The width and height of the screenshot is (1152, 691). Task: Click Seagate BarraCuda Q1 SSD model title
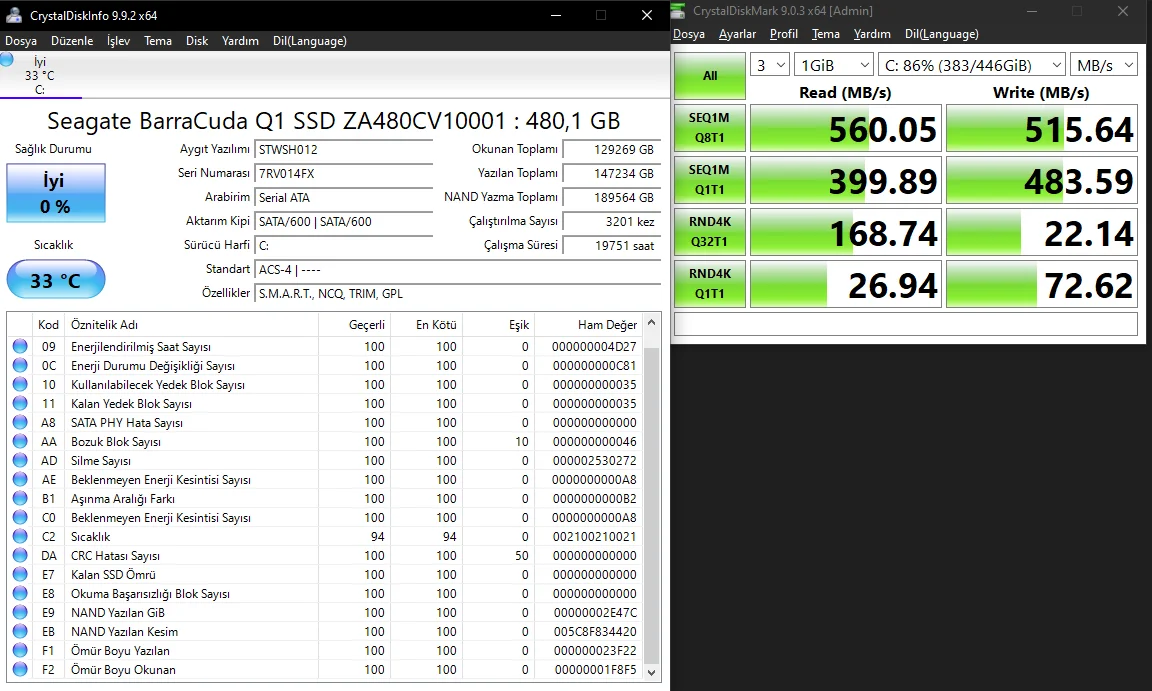tap(334, 120)
